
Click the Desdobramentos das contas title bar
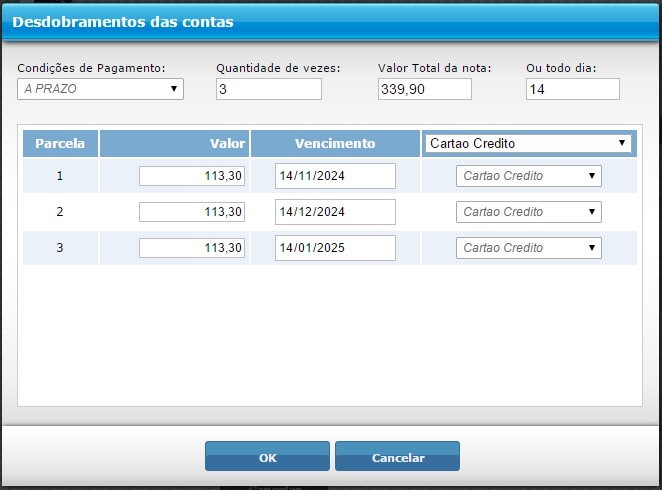(x=330, y=21)
